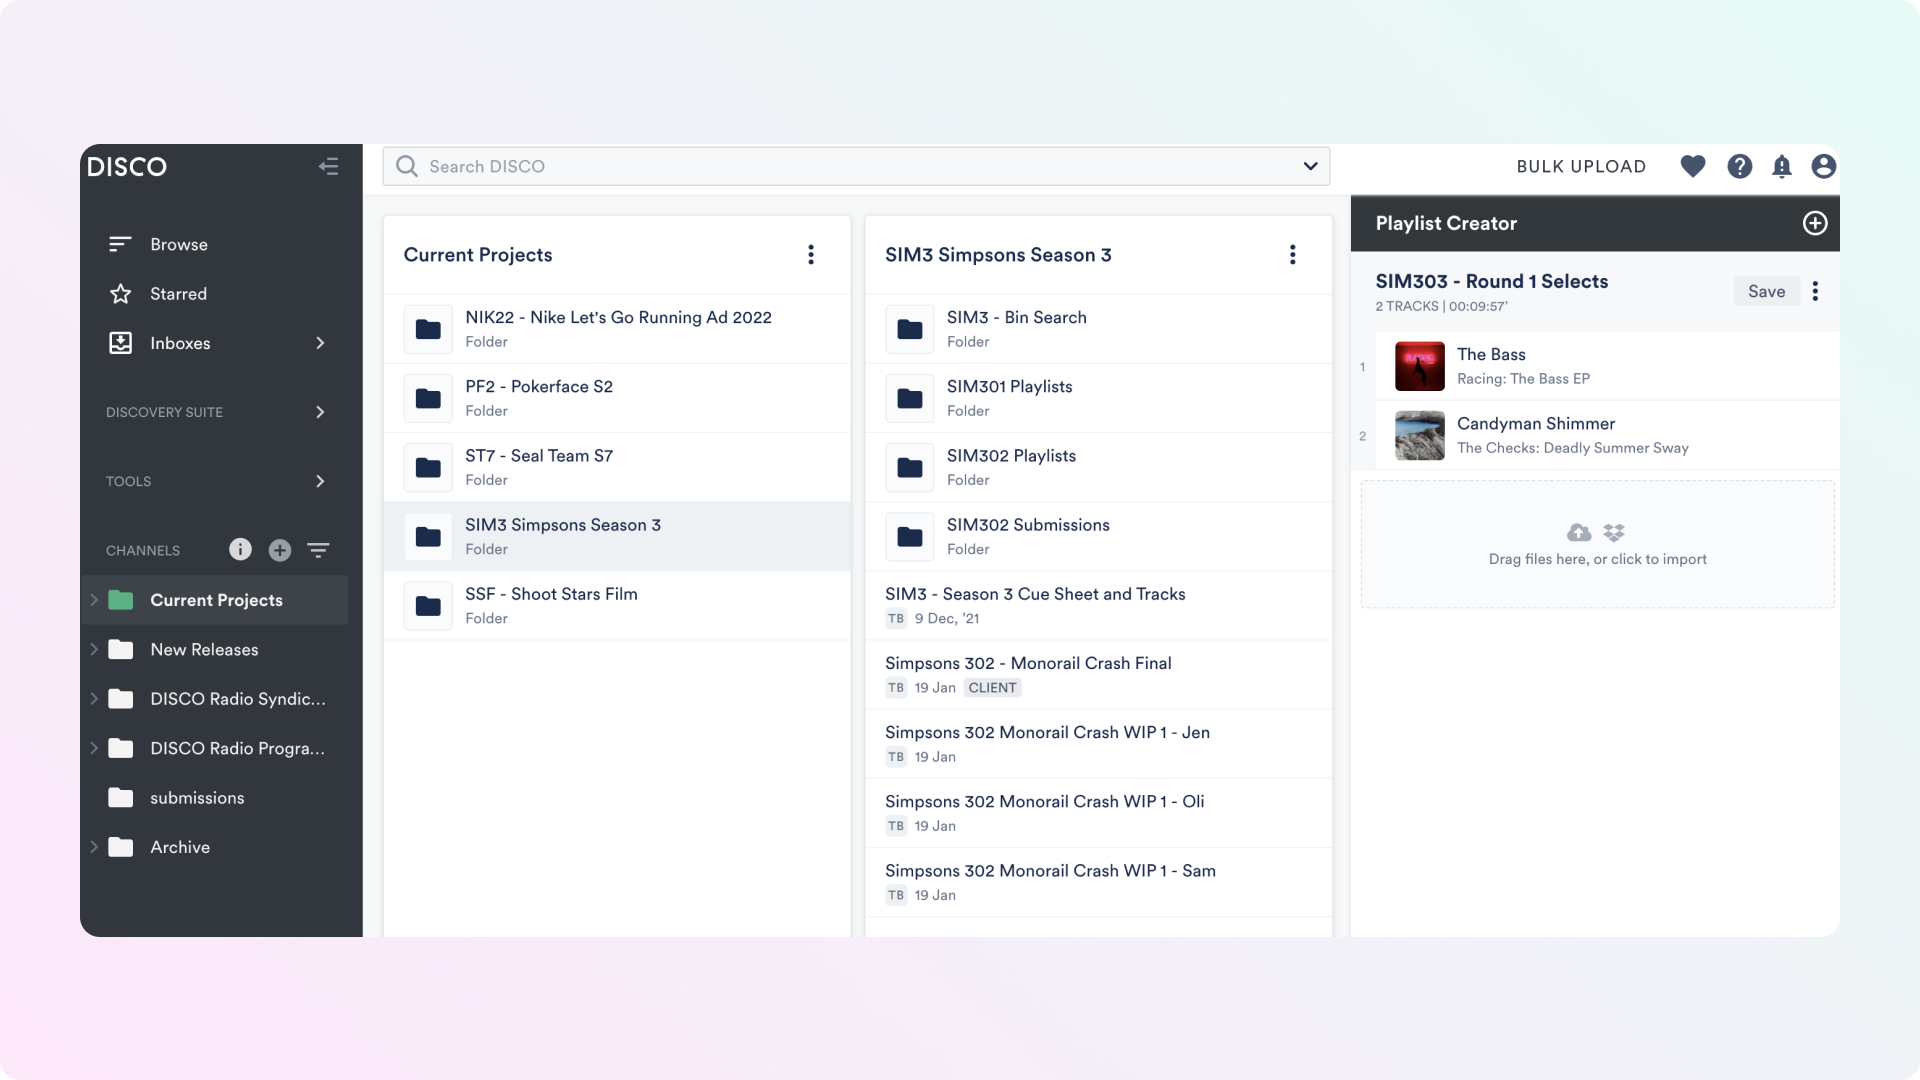Import files from Dropbox icon

pos(1613,532)
